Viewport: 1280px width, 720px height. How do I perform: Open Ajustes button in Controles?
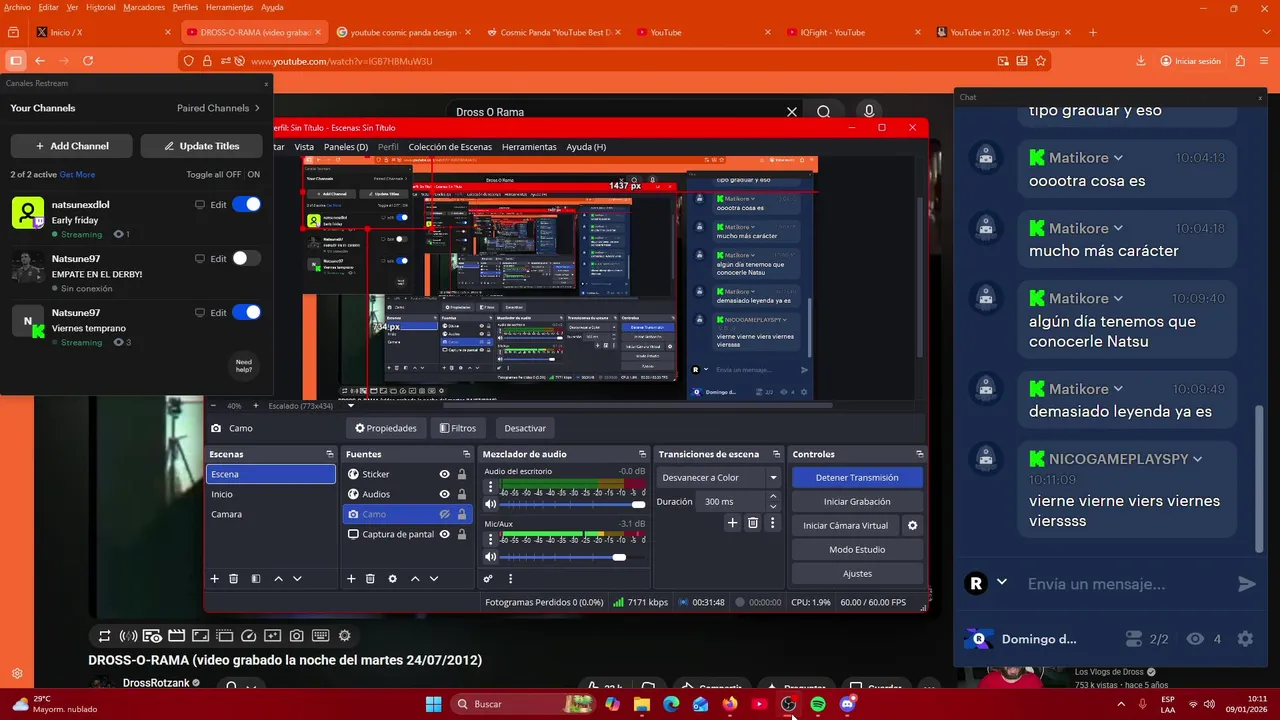tap(857, 574)
